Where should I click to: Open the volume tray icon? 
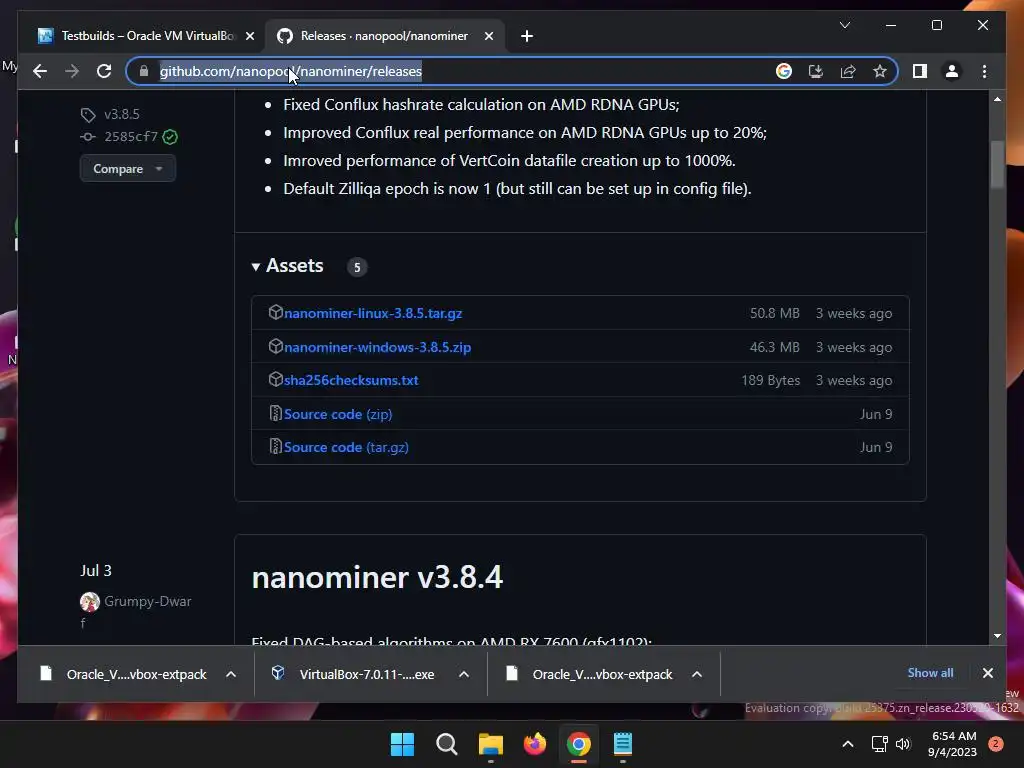click(x=903, y=744)
